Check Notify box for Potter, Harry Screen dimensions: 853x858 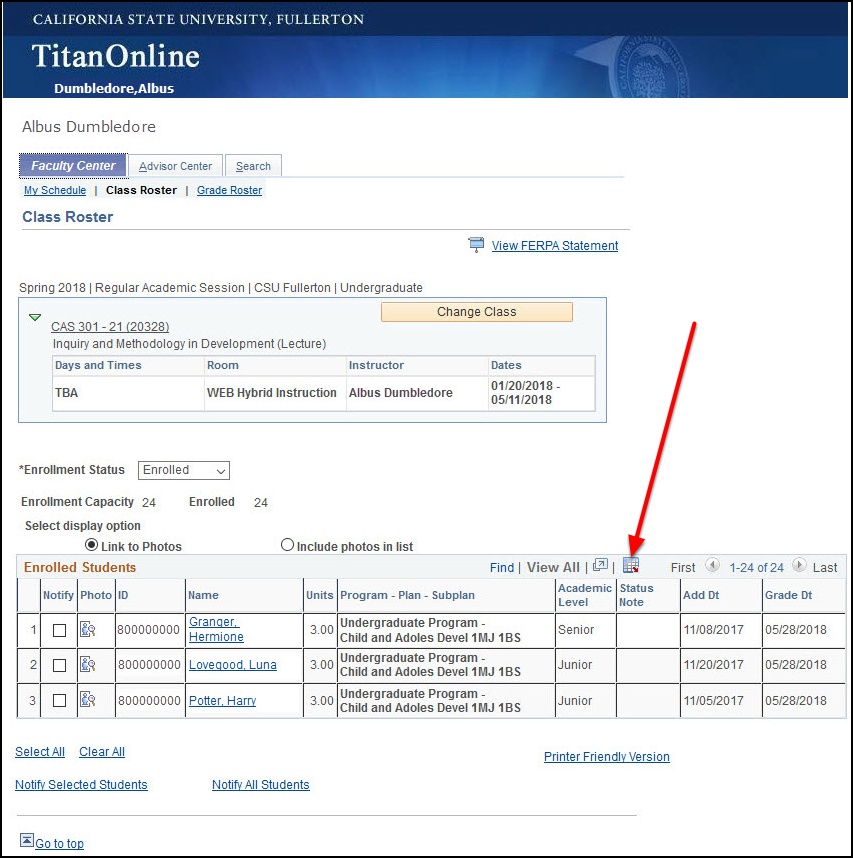coord(60,700)
